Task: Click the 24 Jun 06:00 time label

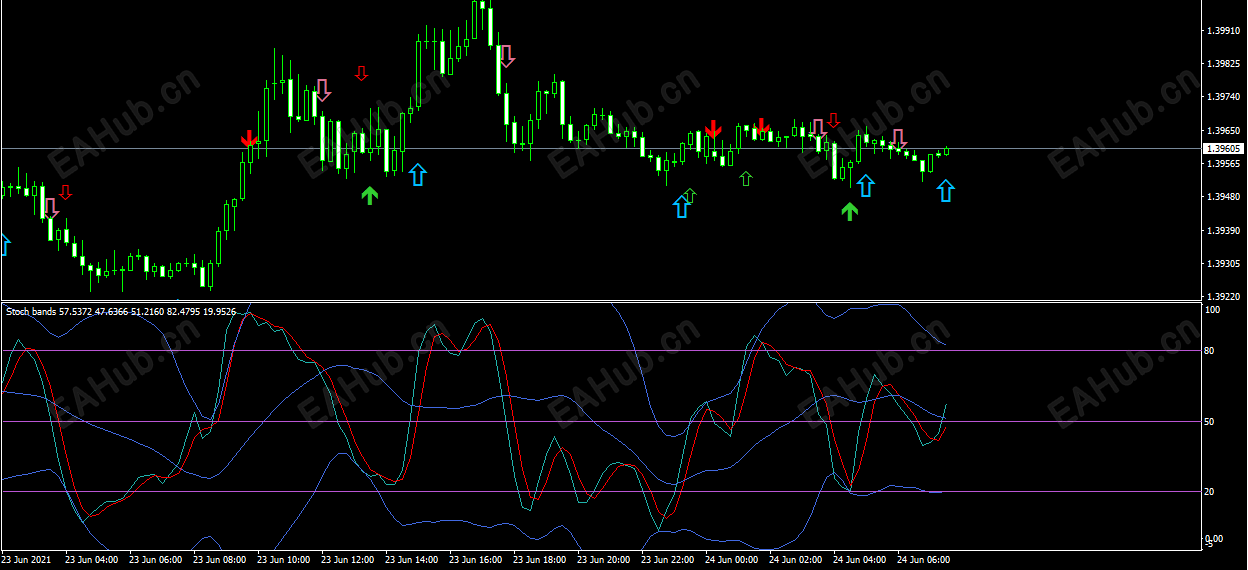Action: (924, 560)
